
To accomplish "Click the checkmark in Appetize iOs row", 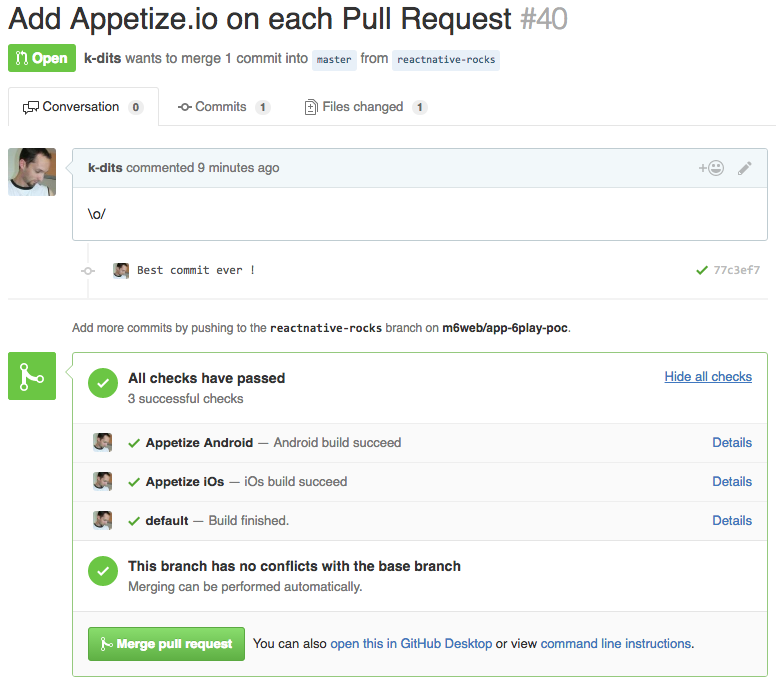I will pos(134,482).
